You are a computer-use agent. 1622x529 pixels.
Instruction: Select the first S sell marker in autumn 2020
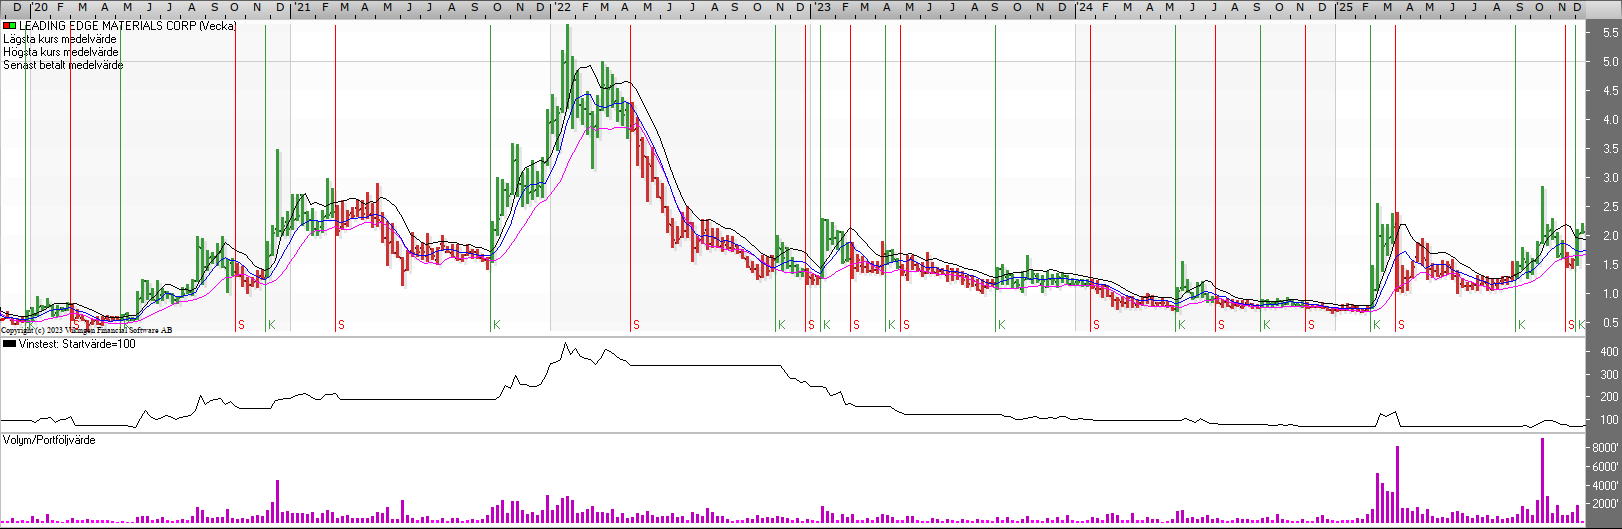[241, 325]
